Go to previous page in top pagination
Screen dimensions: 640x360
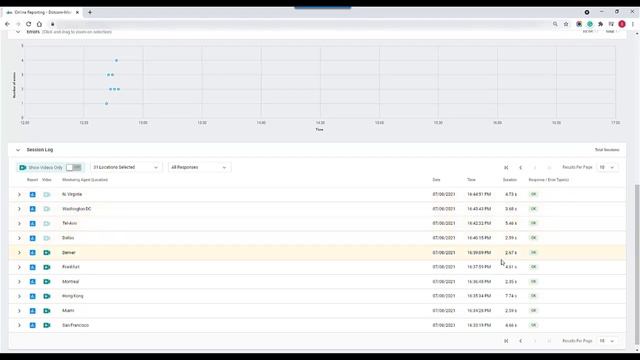(520, 167)
